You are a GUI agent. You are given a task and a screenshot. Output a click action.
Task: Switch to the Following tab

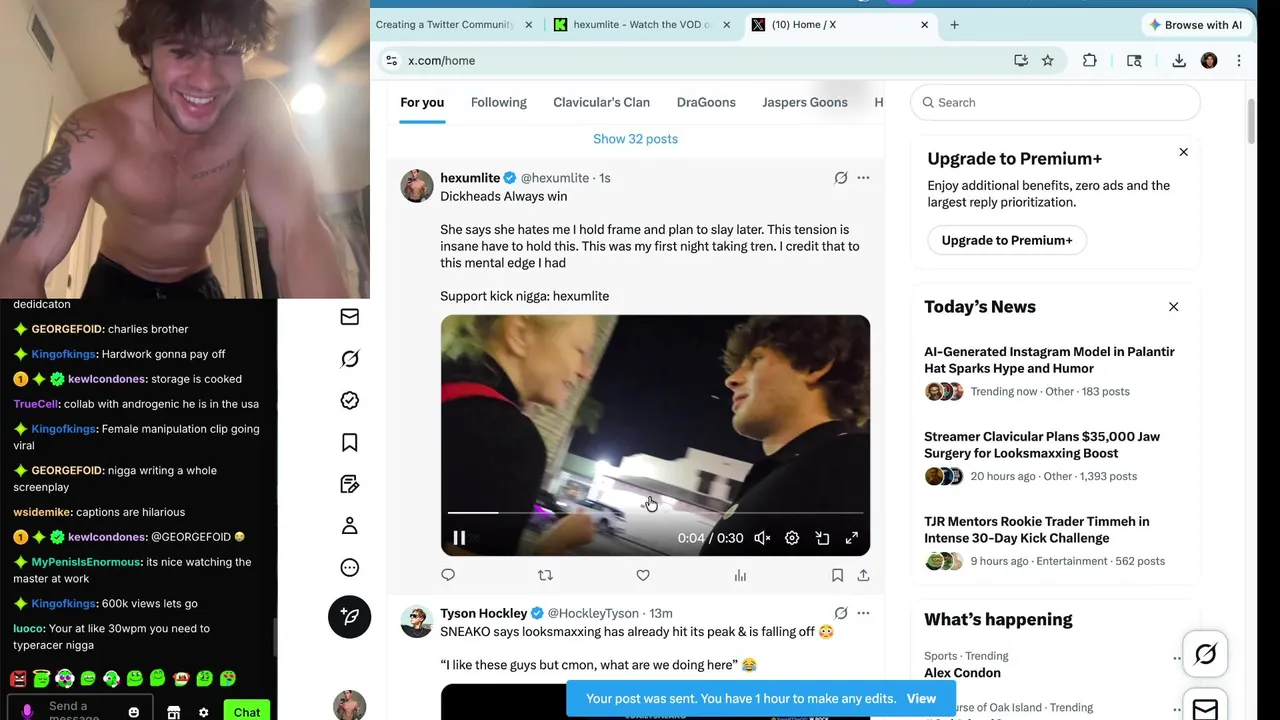point(499,102)
